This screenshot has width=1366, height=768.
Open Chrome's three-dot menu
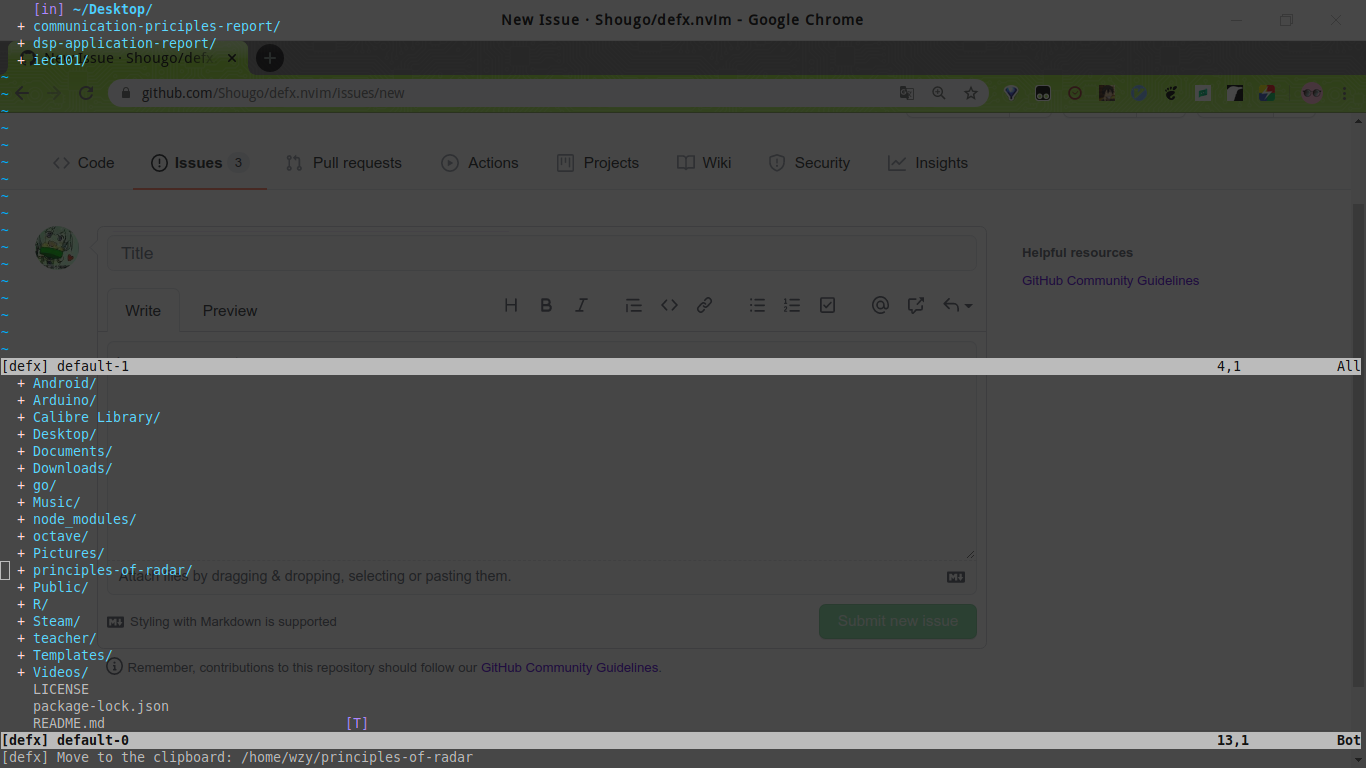point(1343,92)
